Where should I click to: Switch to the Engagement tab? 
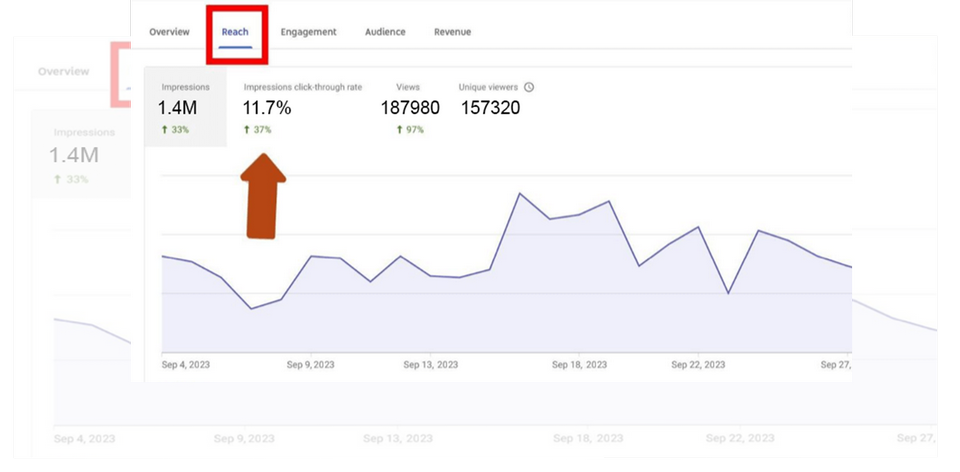(309, 32)
